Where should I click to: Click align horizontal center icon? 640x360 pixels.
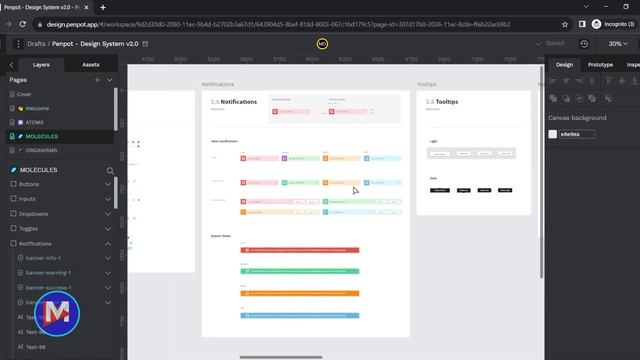coord(566,81)
